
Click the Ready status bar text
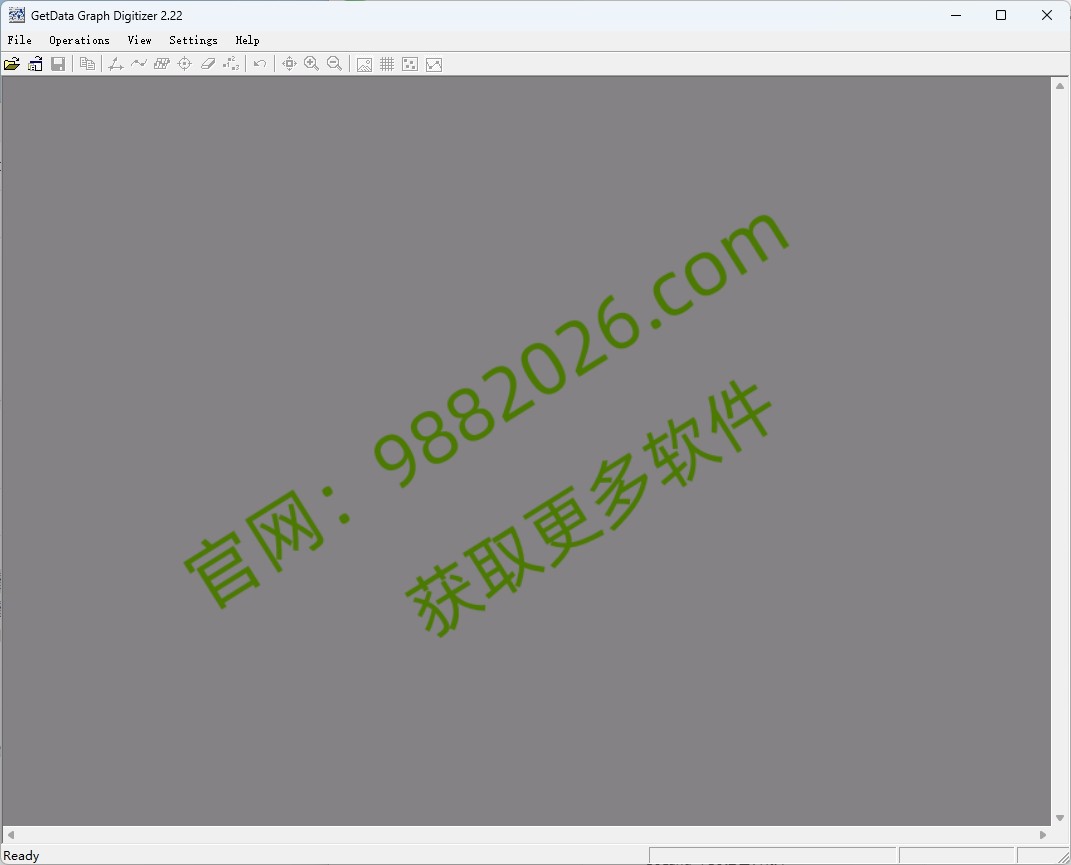point(21,855)
